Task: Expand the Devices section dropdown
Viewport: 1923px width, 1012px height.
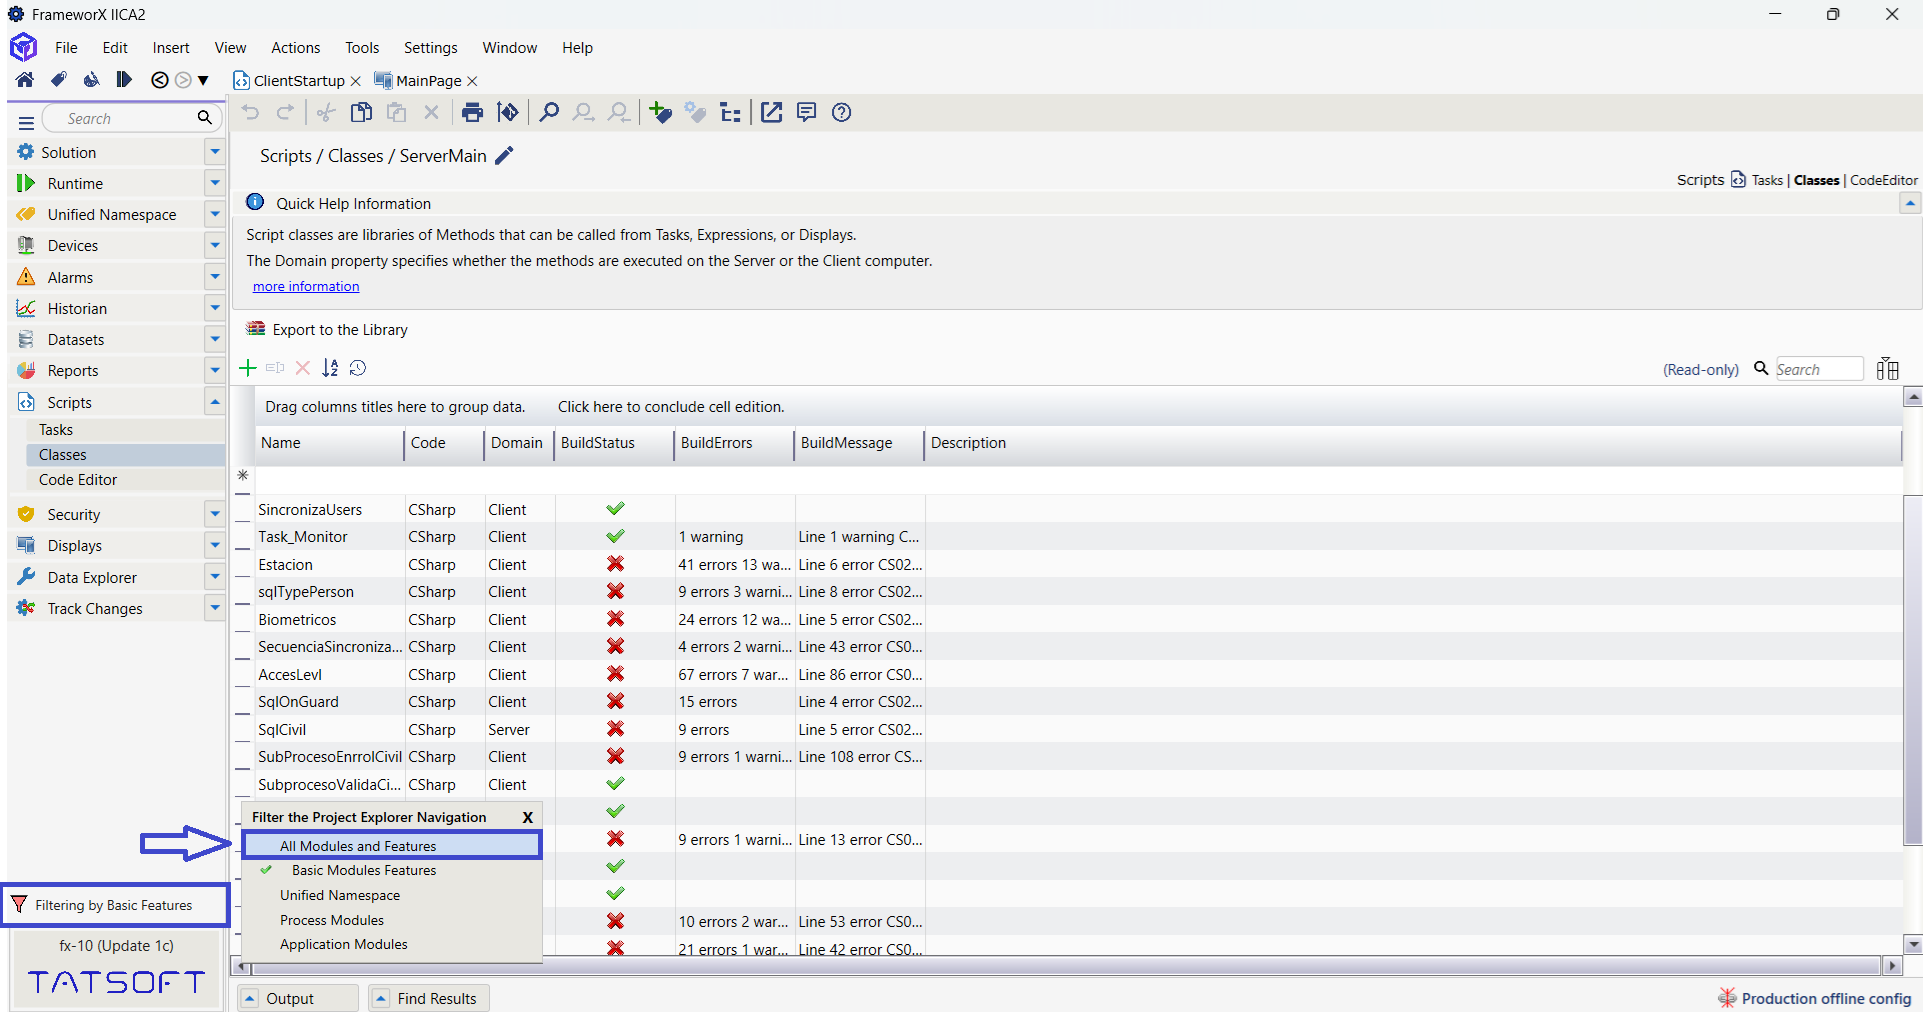Action: [x=214, y=245]
